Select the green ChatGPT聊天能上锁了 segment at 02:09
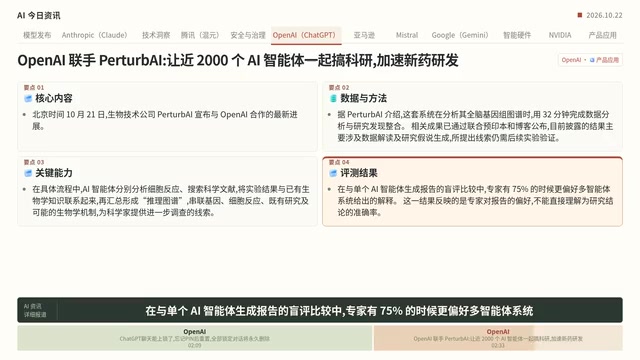The height and width of the screenshot is (360, 640). point(195,338)
